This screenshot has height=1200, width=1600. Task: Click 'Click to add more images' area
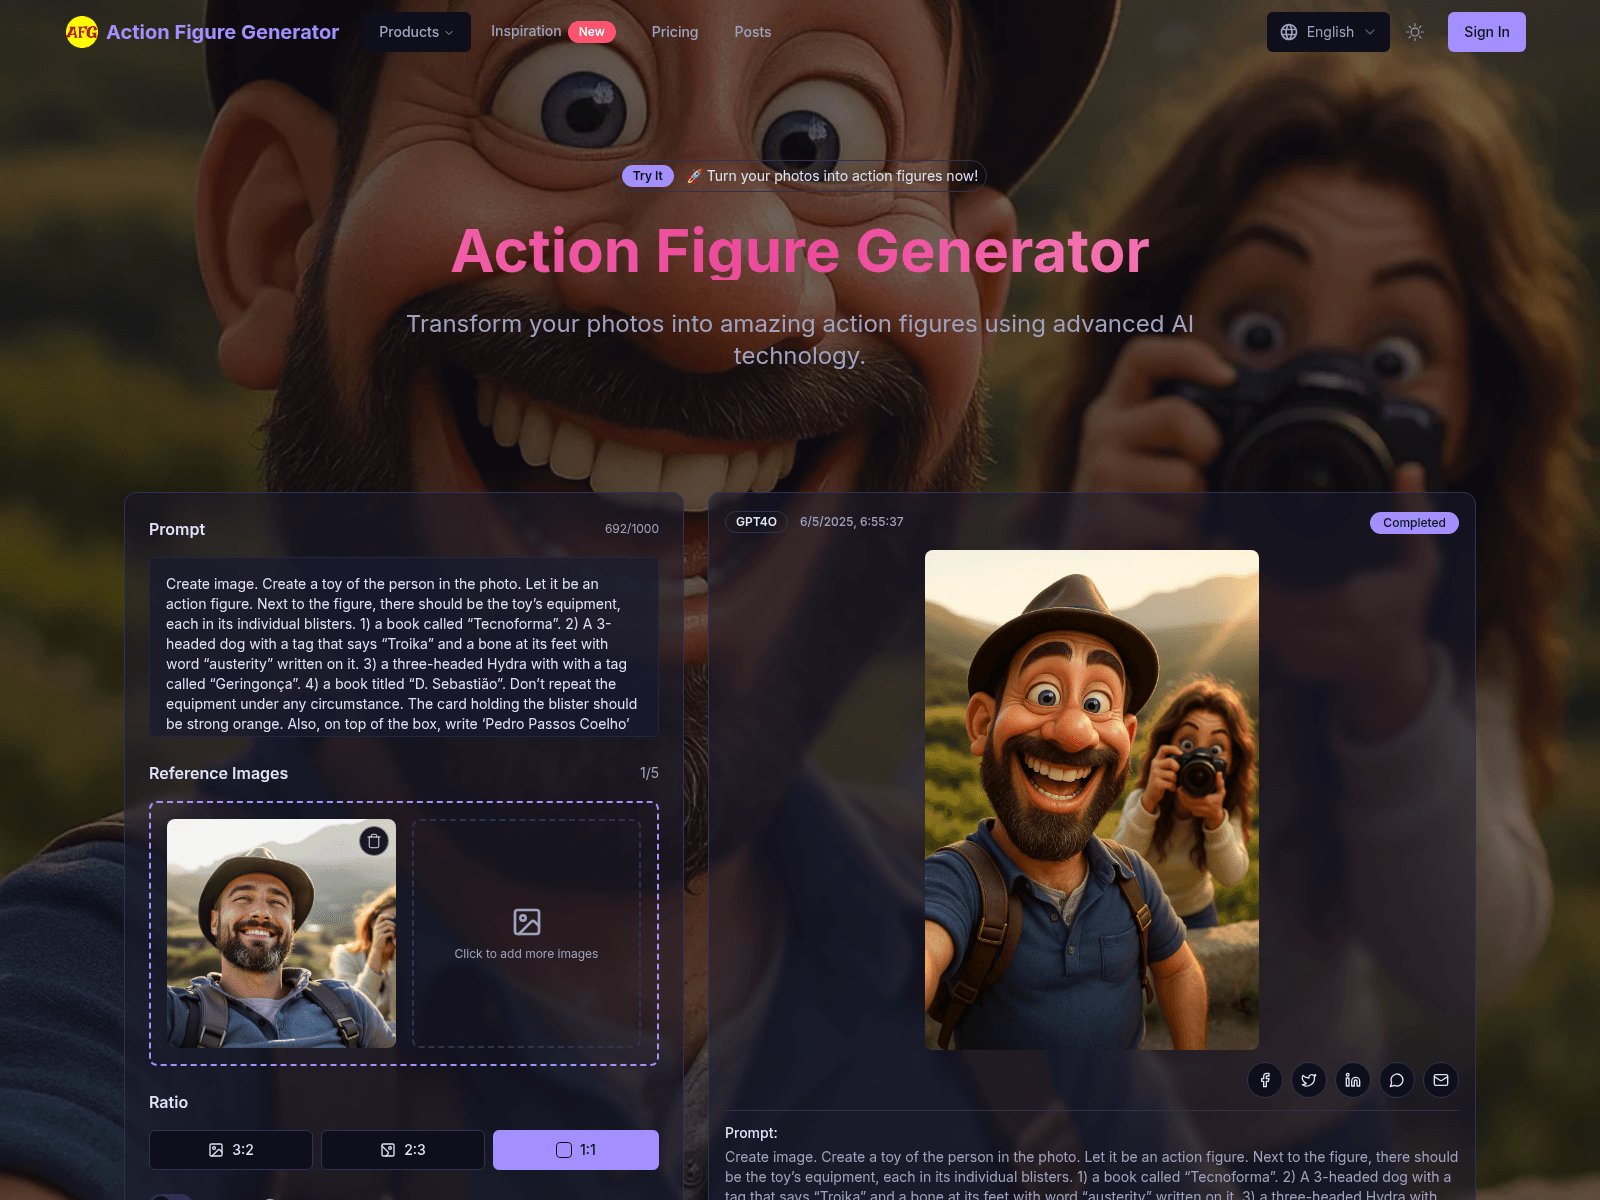[526, 933]
